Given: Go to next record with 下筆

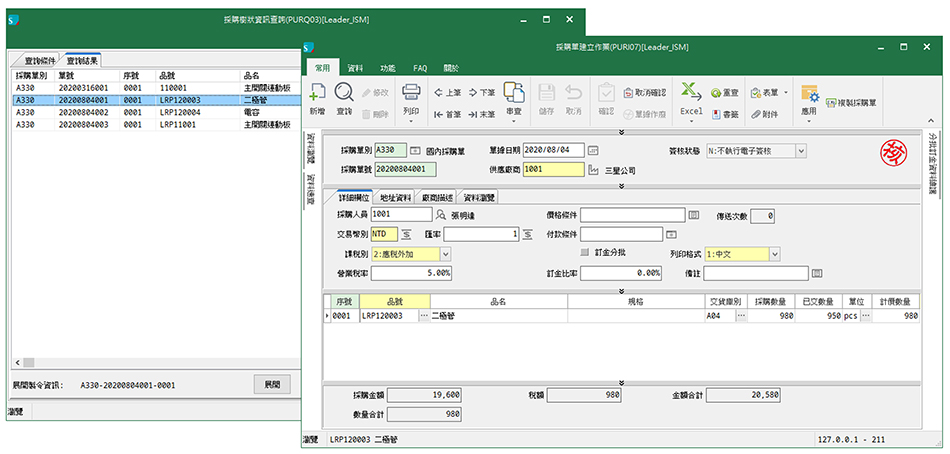Looking at the screenshot, I should [482, 92].
